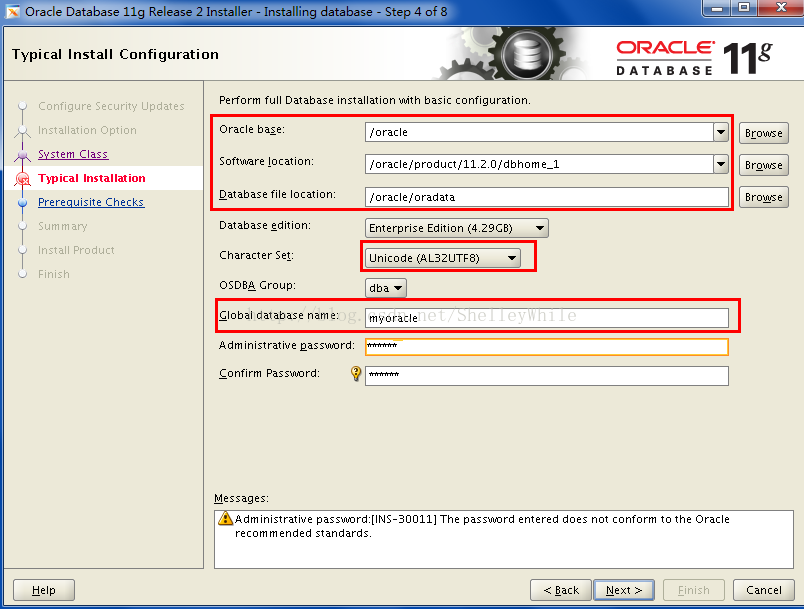Click the Global database name field
804x609 pixels.
pyautogui.click(x=547, y=318)
